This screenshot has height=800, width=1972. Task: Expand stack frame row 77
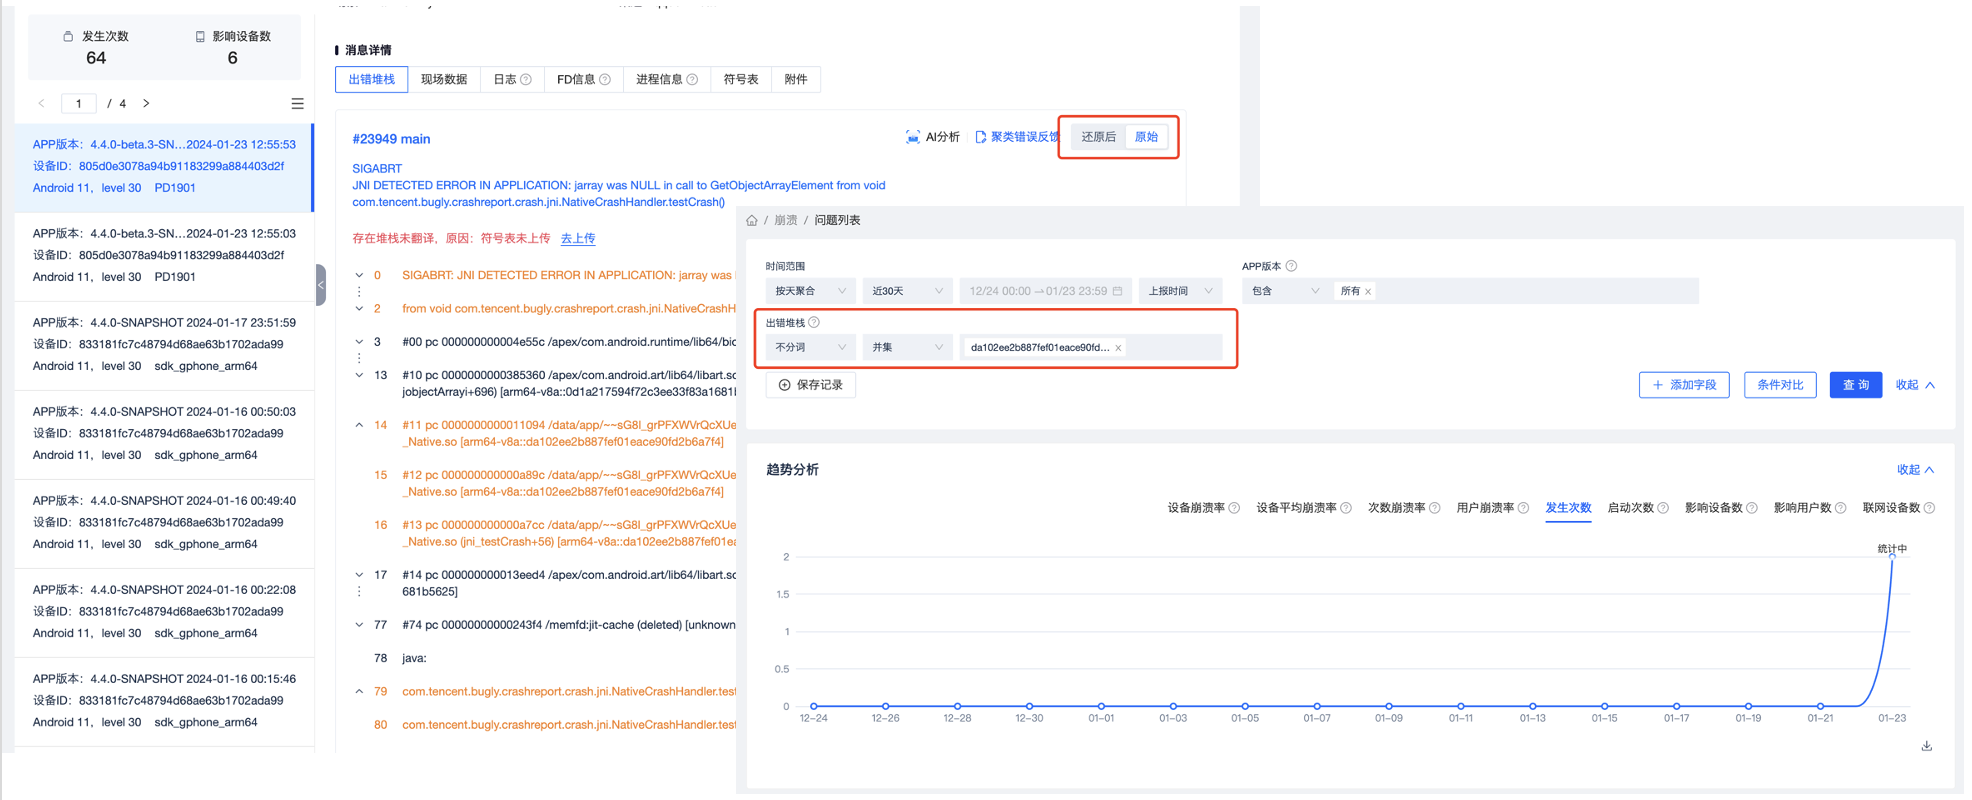point(359,625)
